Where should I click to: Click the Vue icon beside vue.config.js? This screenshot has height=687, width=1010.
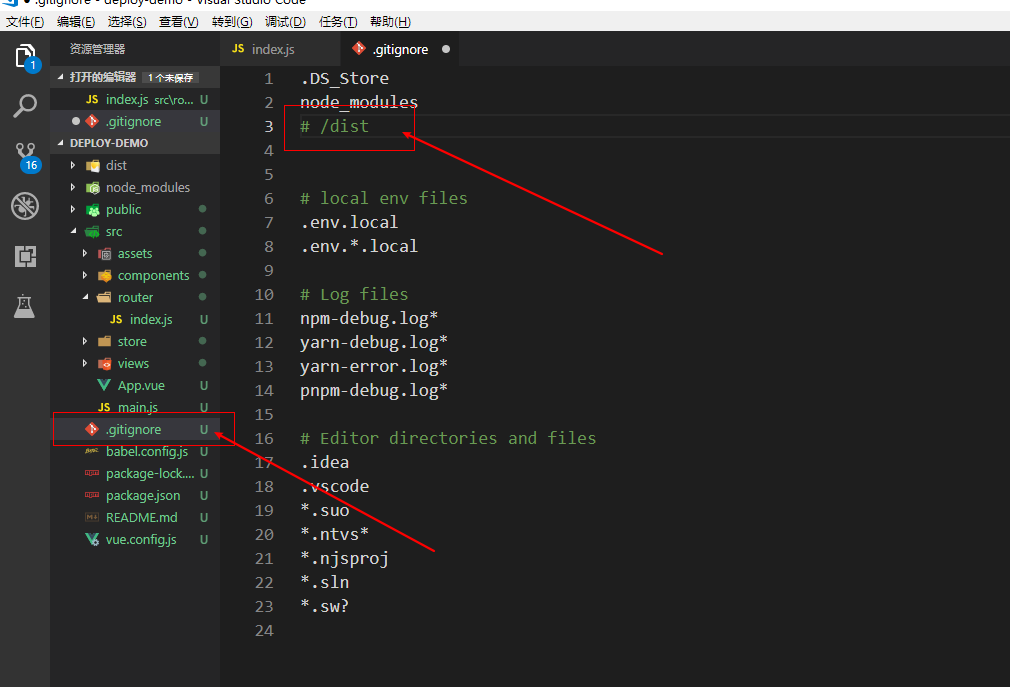pyautogui.click(x=92, y=540)
